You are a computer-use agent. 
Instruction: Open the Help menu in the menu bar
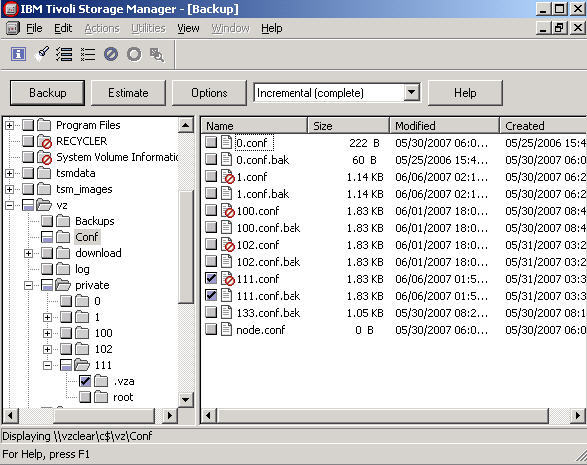pyautogui.click(x=272, y=28)
